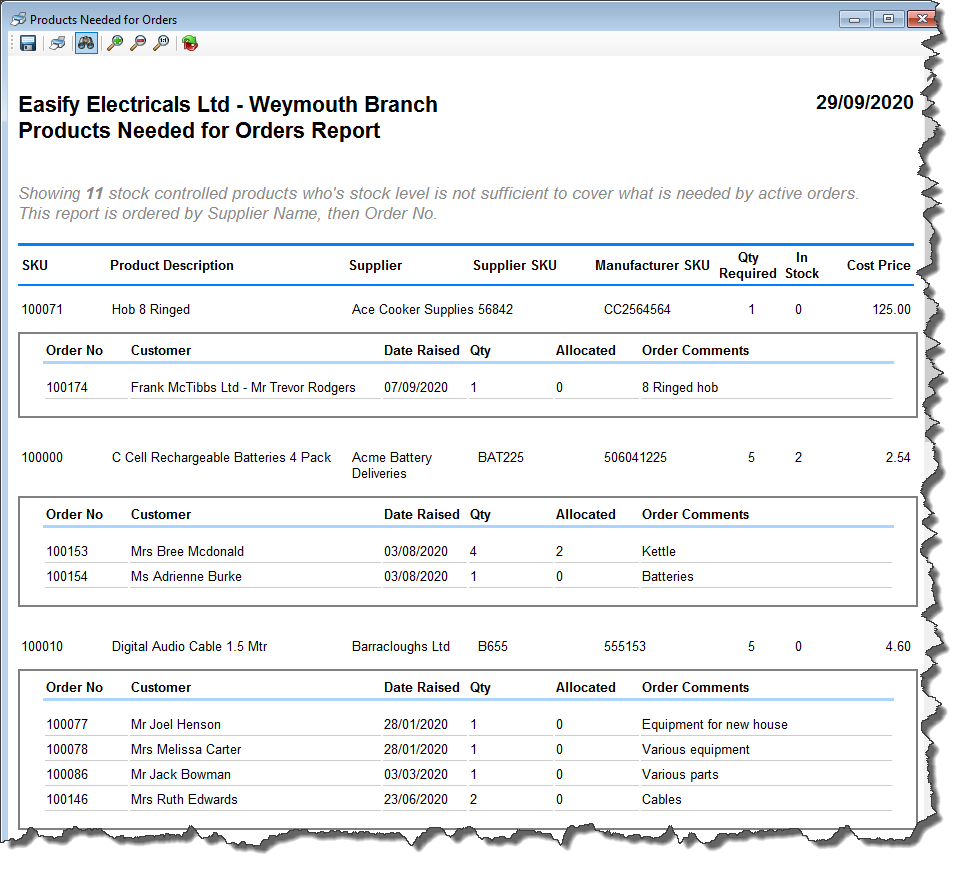Click customer Mrs Bree Mcdonald
This screenshot has width=964, height=869.
pos(187,552)
